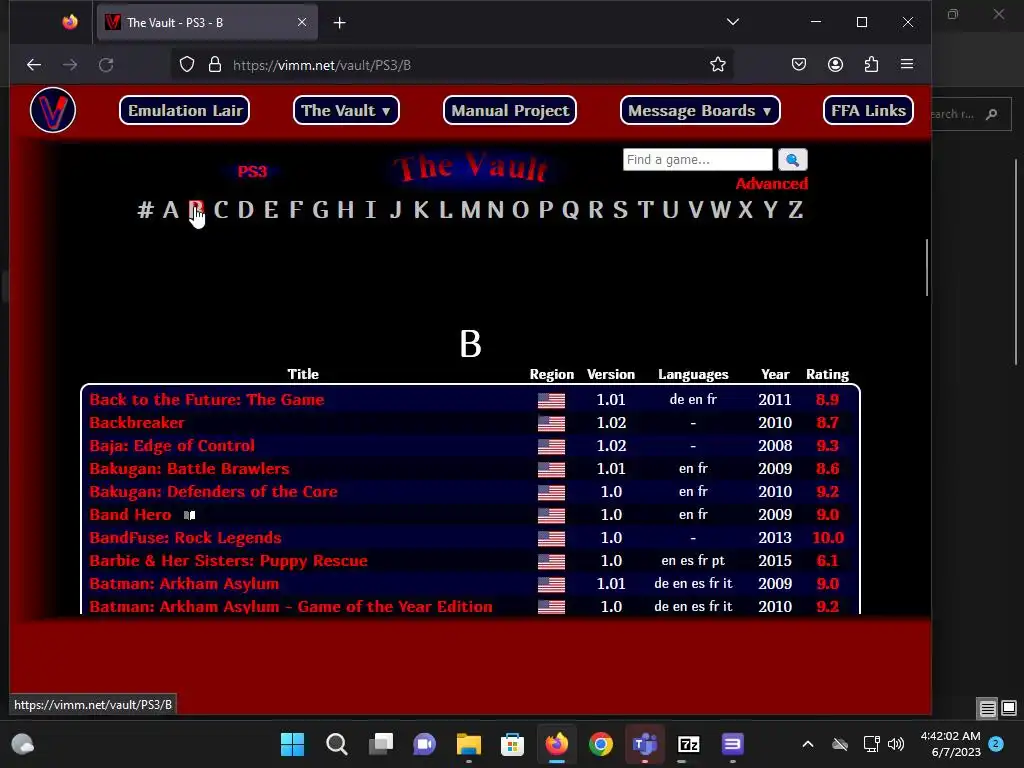The height and width of the screenshot is (768, 1024).
Task: Open Batman: Arkham Asylum version 1.01 entry
Action: click(184, 584)
